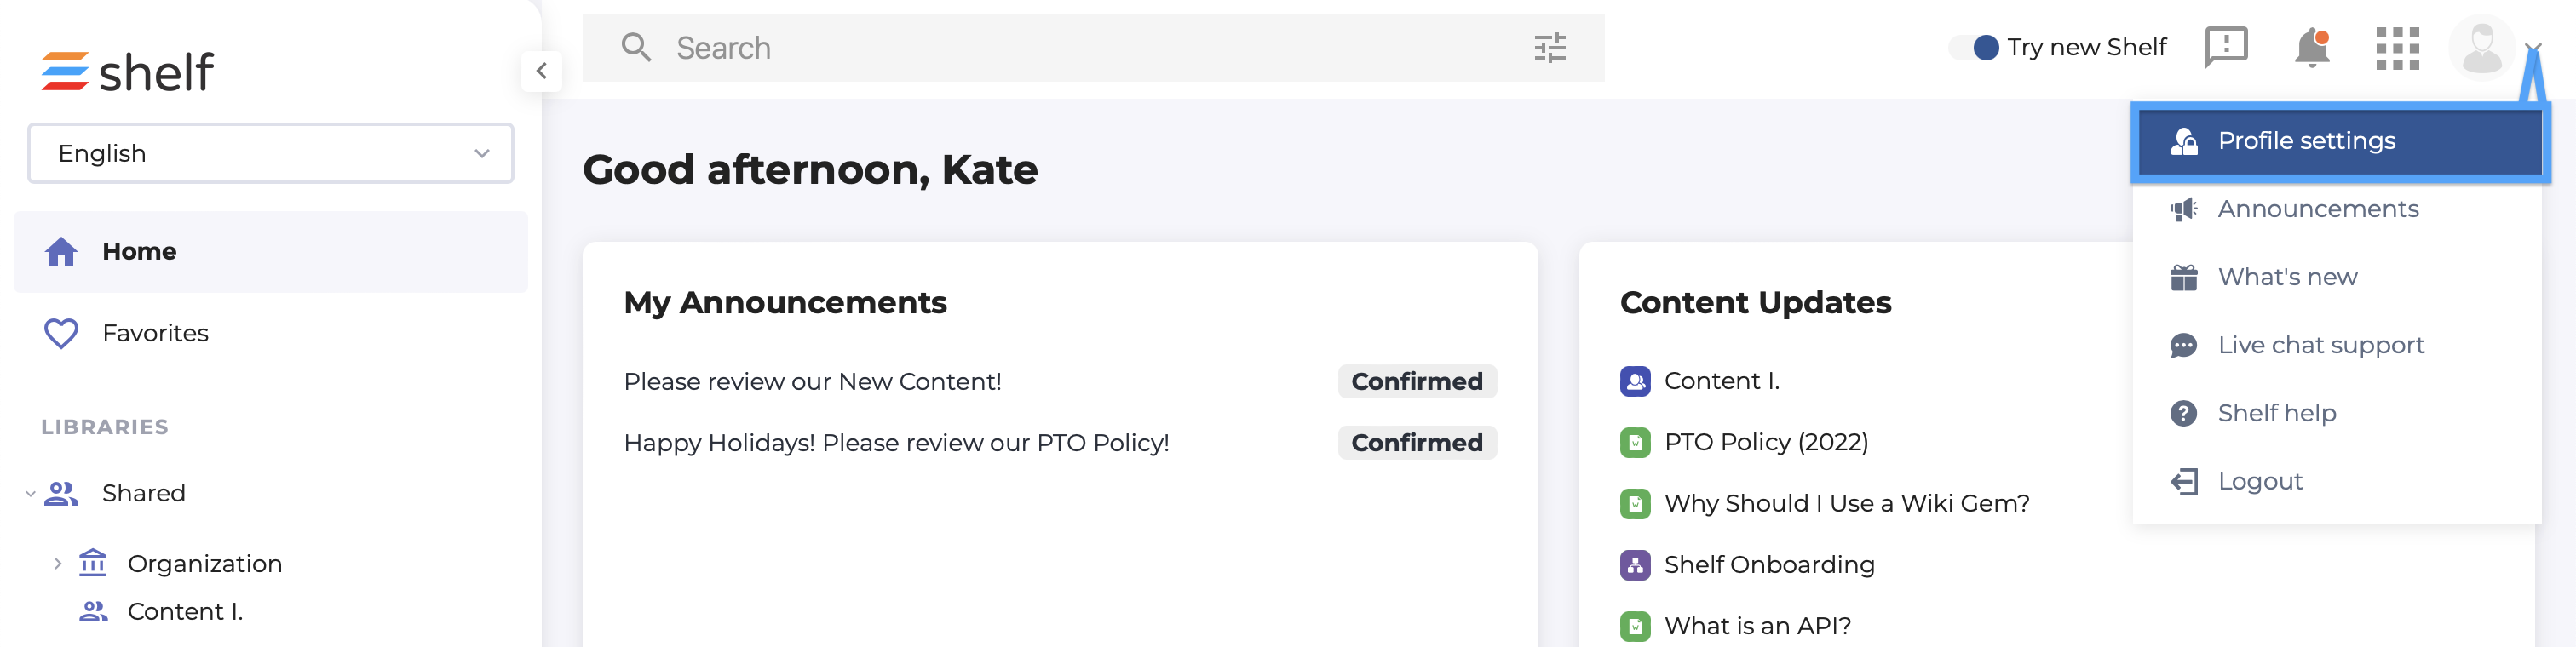Click the Home house icon
Screen dimensions: 2576x647
tap(61, 251)
